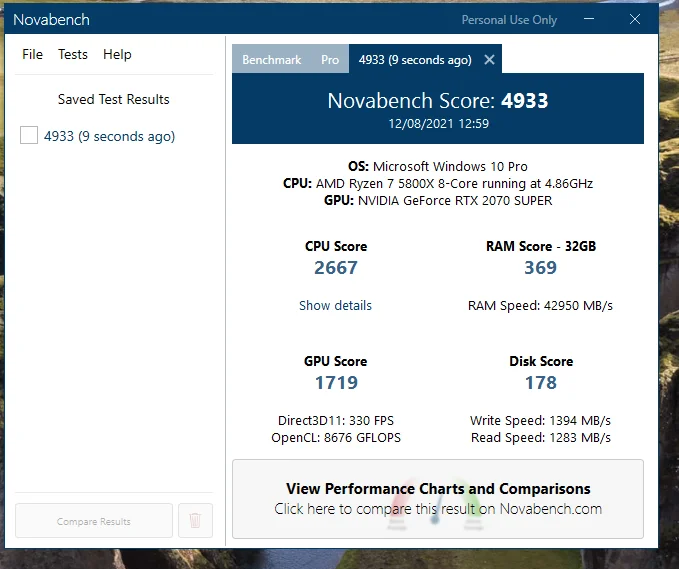Click the GPU Score label
This screenshot has width=679, height=569.
pyautogui.click(x=336, y=361)
